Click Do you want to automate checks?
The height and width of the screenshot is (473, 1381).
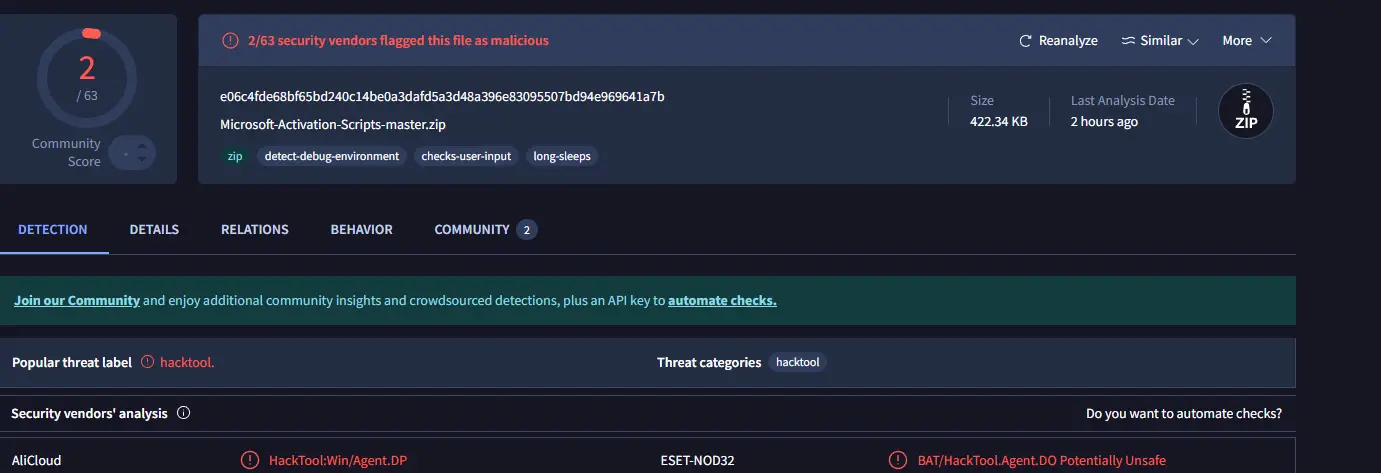click(x=1184, y=413)
